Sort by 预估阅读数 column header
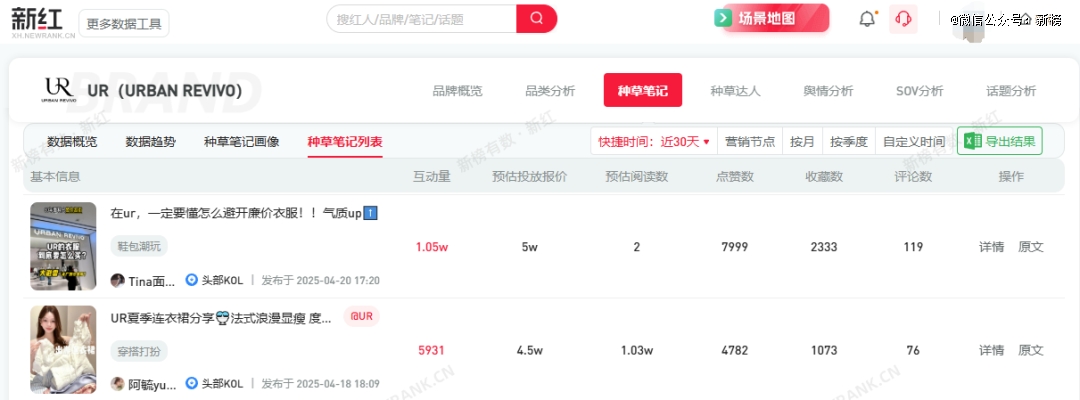The height and width of the screenshot is (400, 1080). point(636,177)
